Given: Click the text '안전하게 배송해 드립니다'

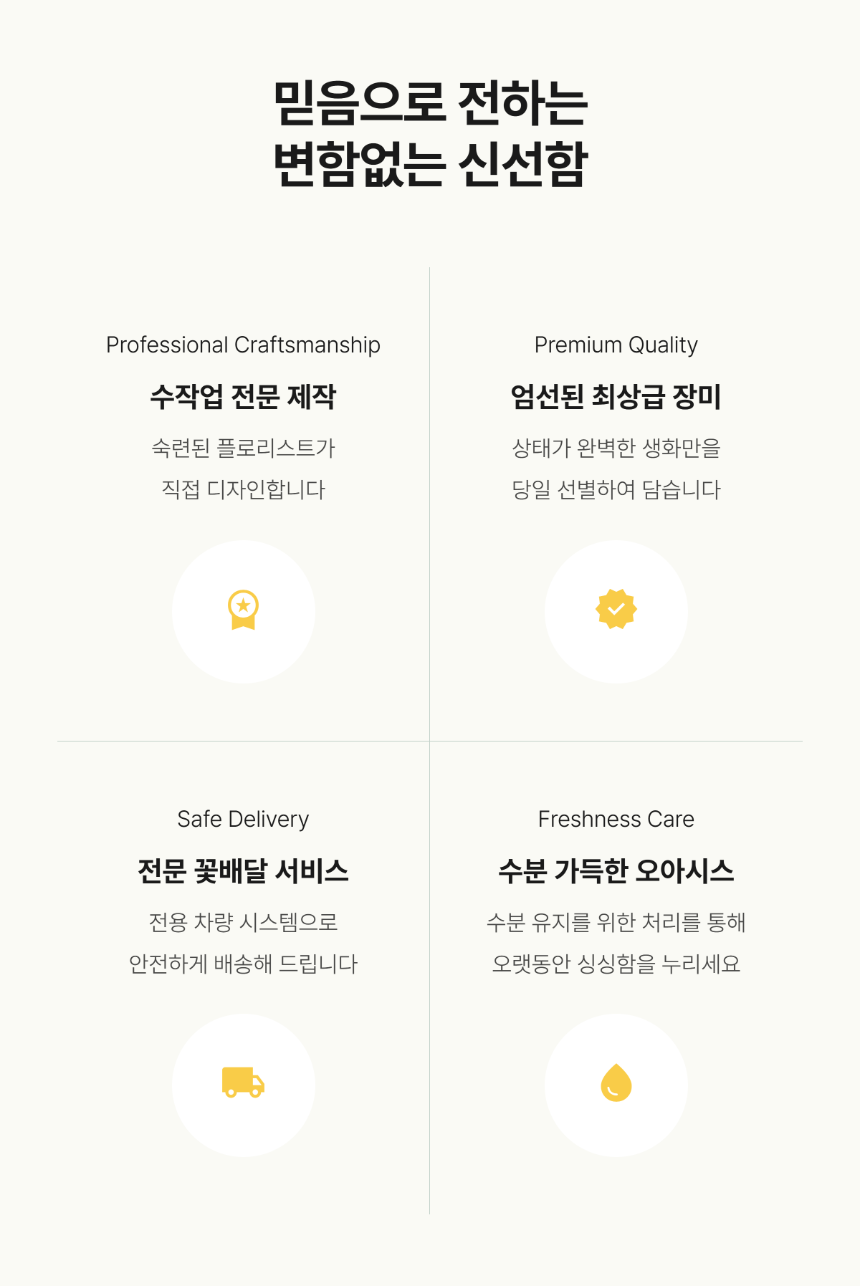Looking at the screenshot, I should pos(243,964).
